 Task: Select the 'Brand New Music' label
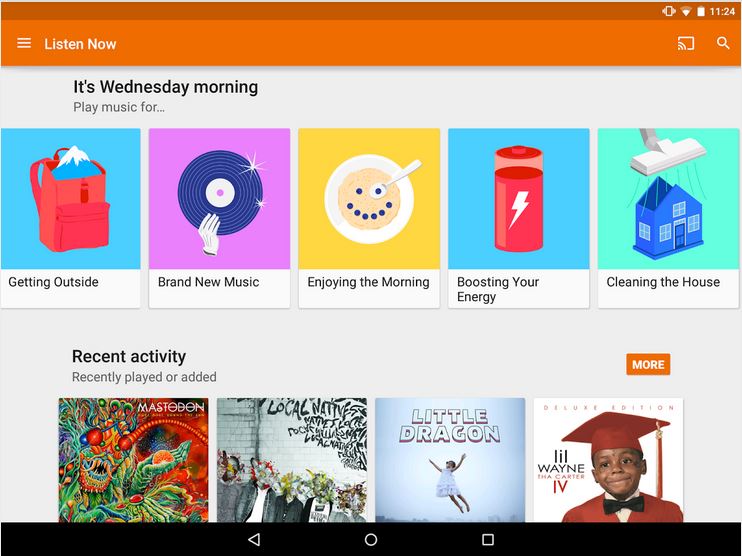[x=209, y=282]
